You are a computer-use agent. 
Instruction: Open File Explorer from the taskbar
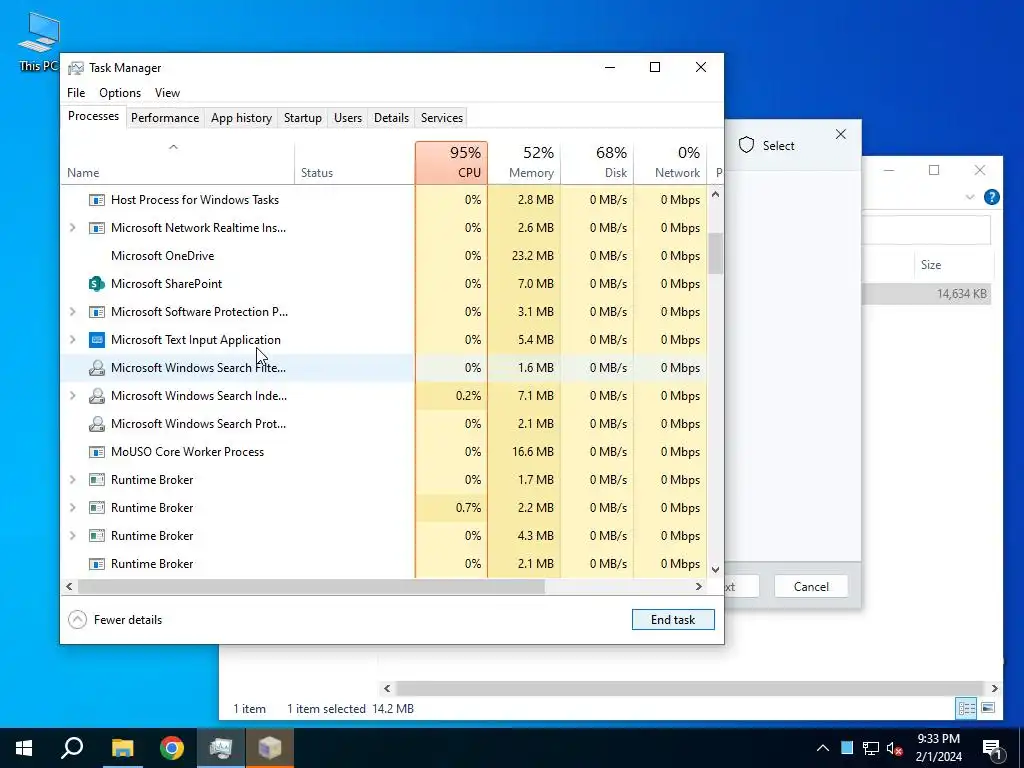122,748
